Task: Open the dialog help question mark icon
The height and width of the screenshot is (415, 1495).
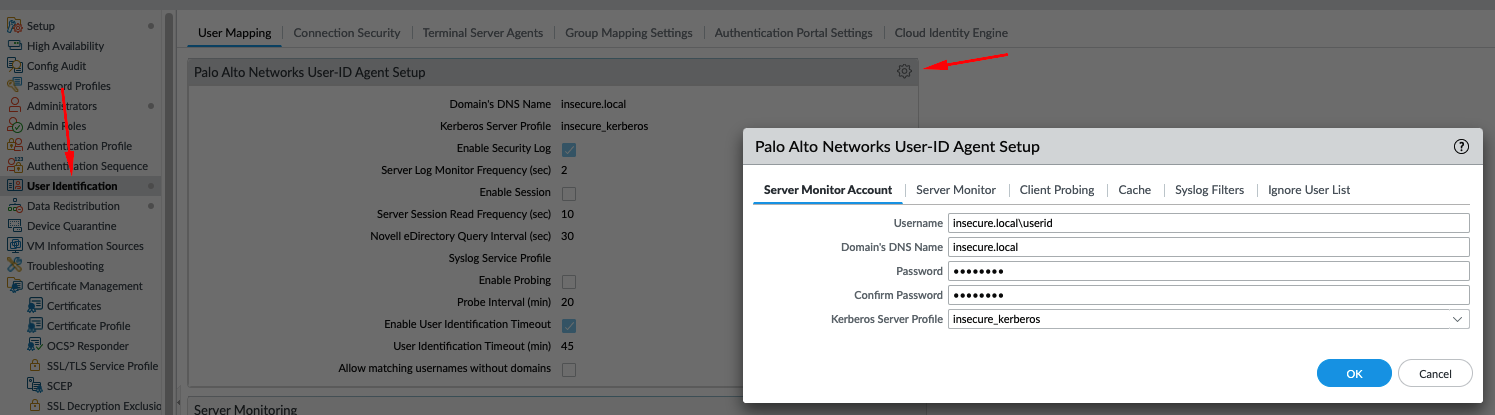Action: click(x=1461, y=146)
